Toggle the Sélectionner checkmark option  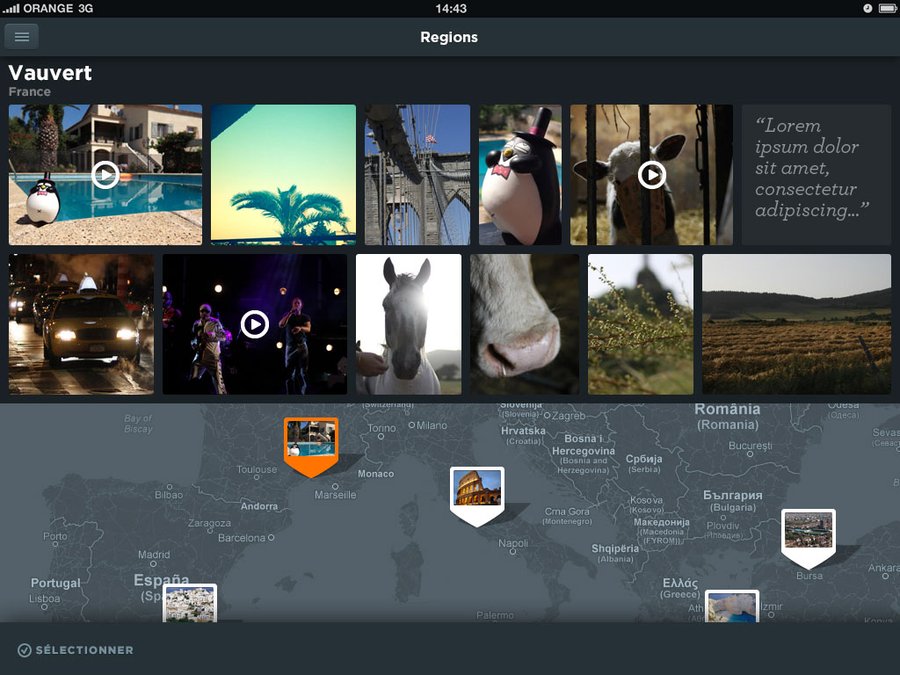coord(75,650)
